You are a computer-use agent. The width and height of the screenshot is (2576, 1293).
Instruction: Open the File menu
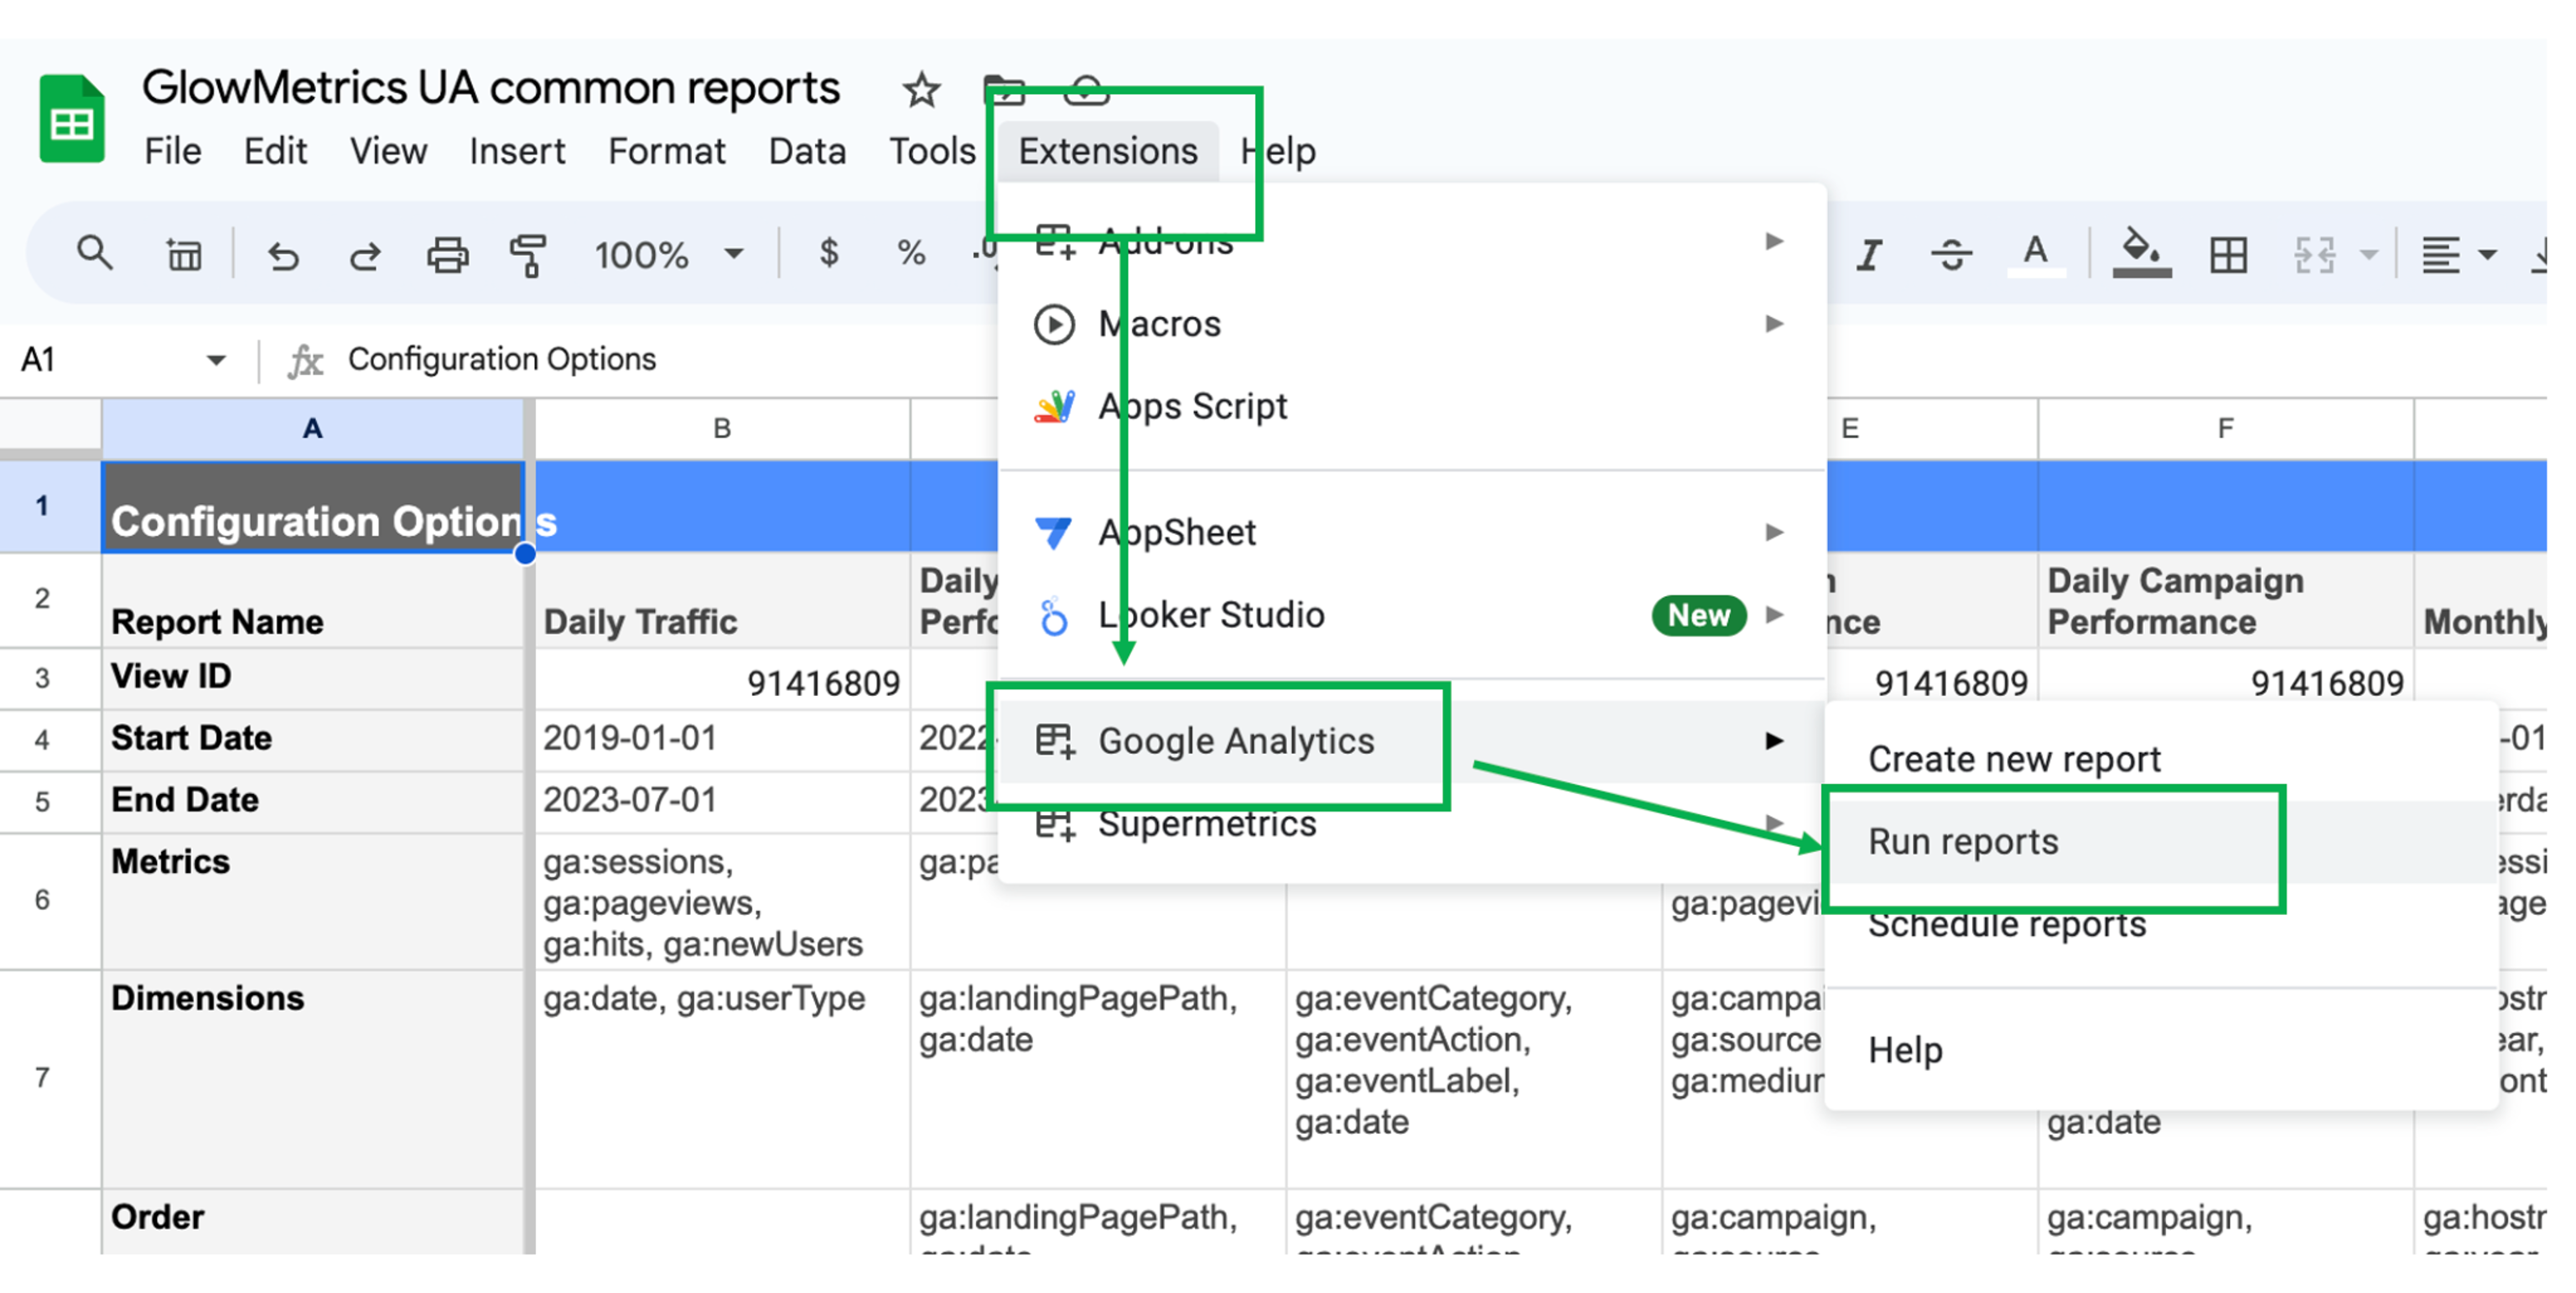(x=172, y=151)
